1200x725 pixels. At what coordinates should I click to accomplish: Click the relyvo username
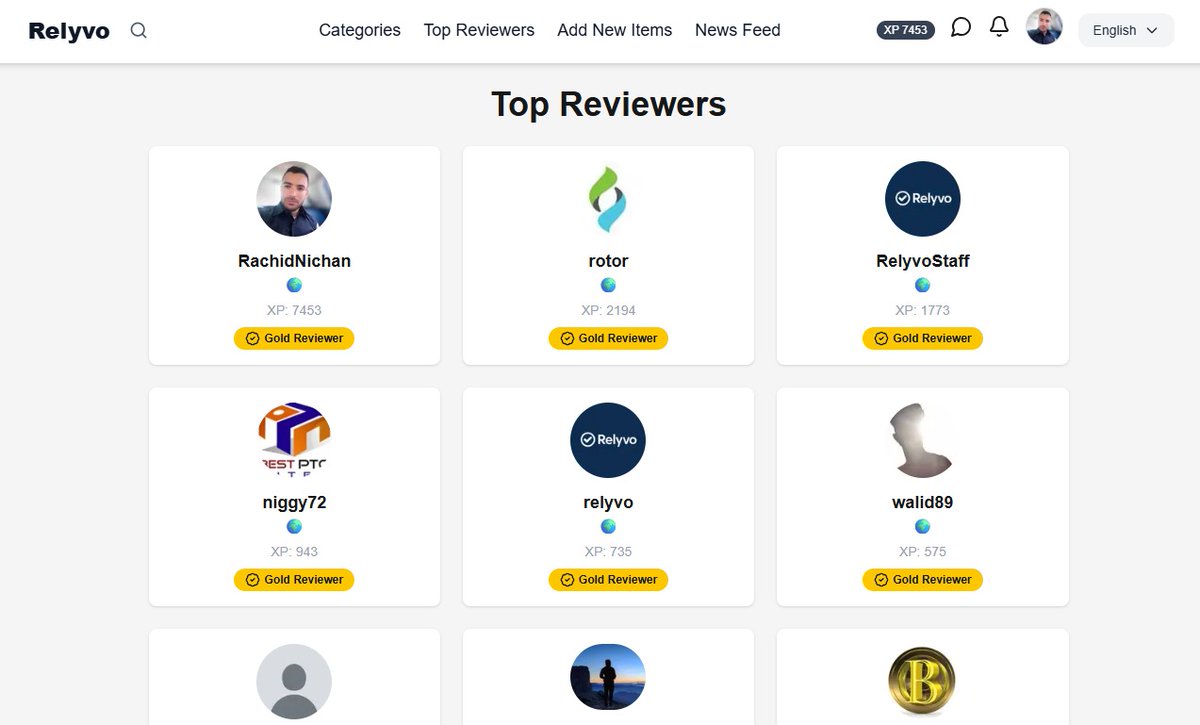pos(608,502)
